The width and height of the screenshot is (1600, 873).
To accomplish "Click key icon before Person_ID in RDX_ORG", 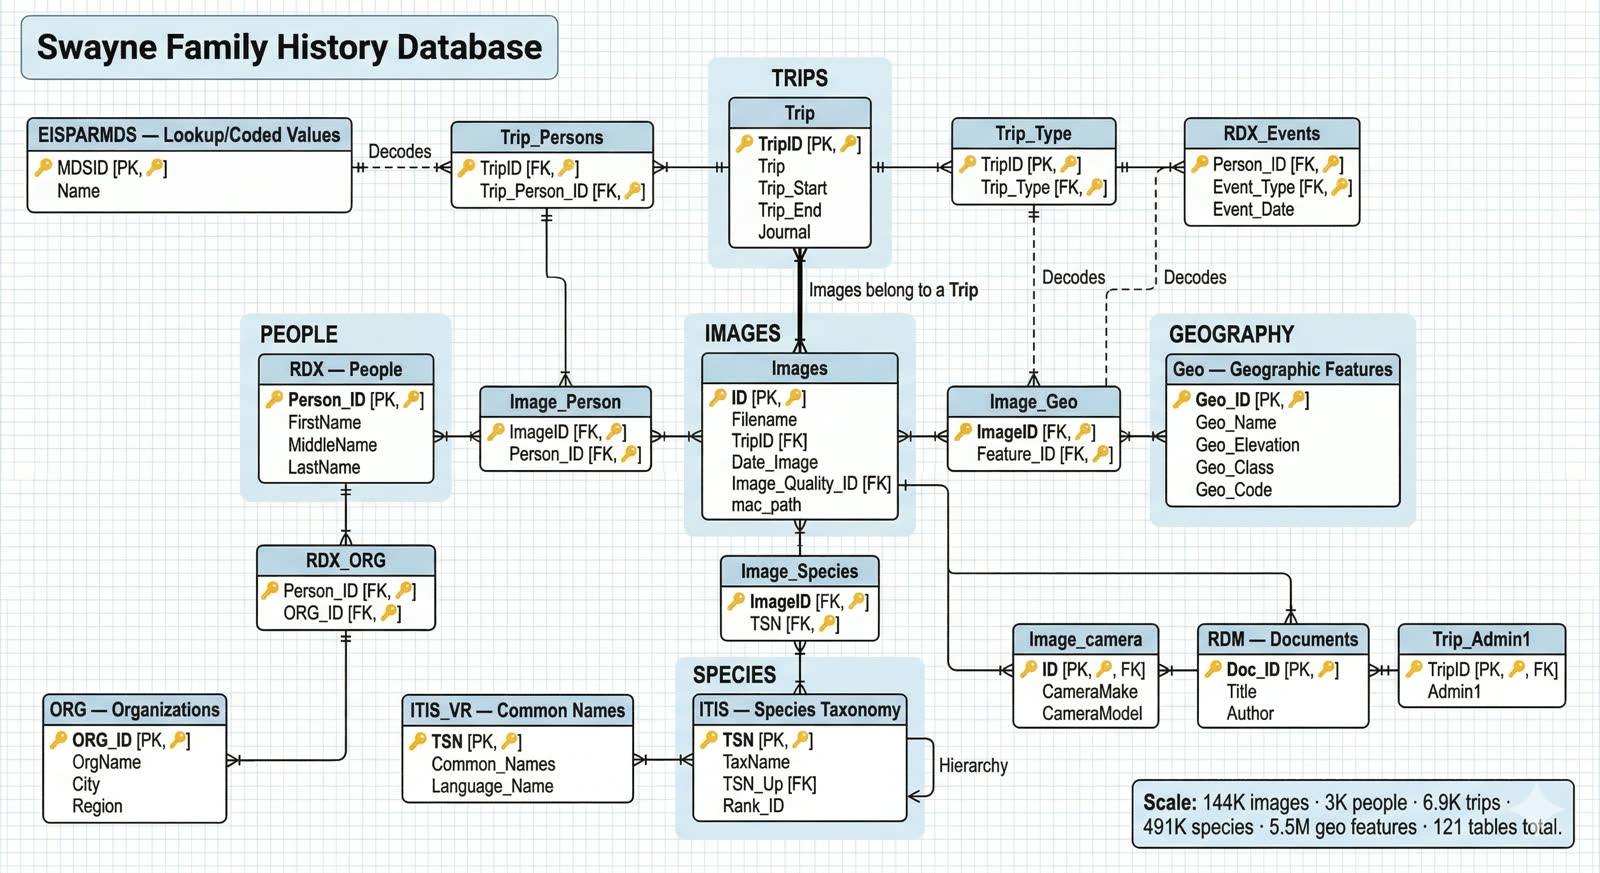I will click(x=270, y=590).
